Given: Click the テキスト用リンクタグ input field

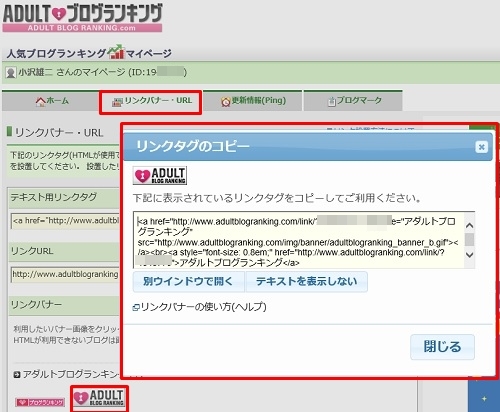Looking at the screenshot, I should [x=66, y=221].
